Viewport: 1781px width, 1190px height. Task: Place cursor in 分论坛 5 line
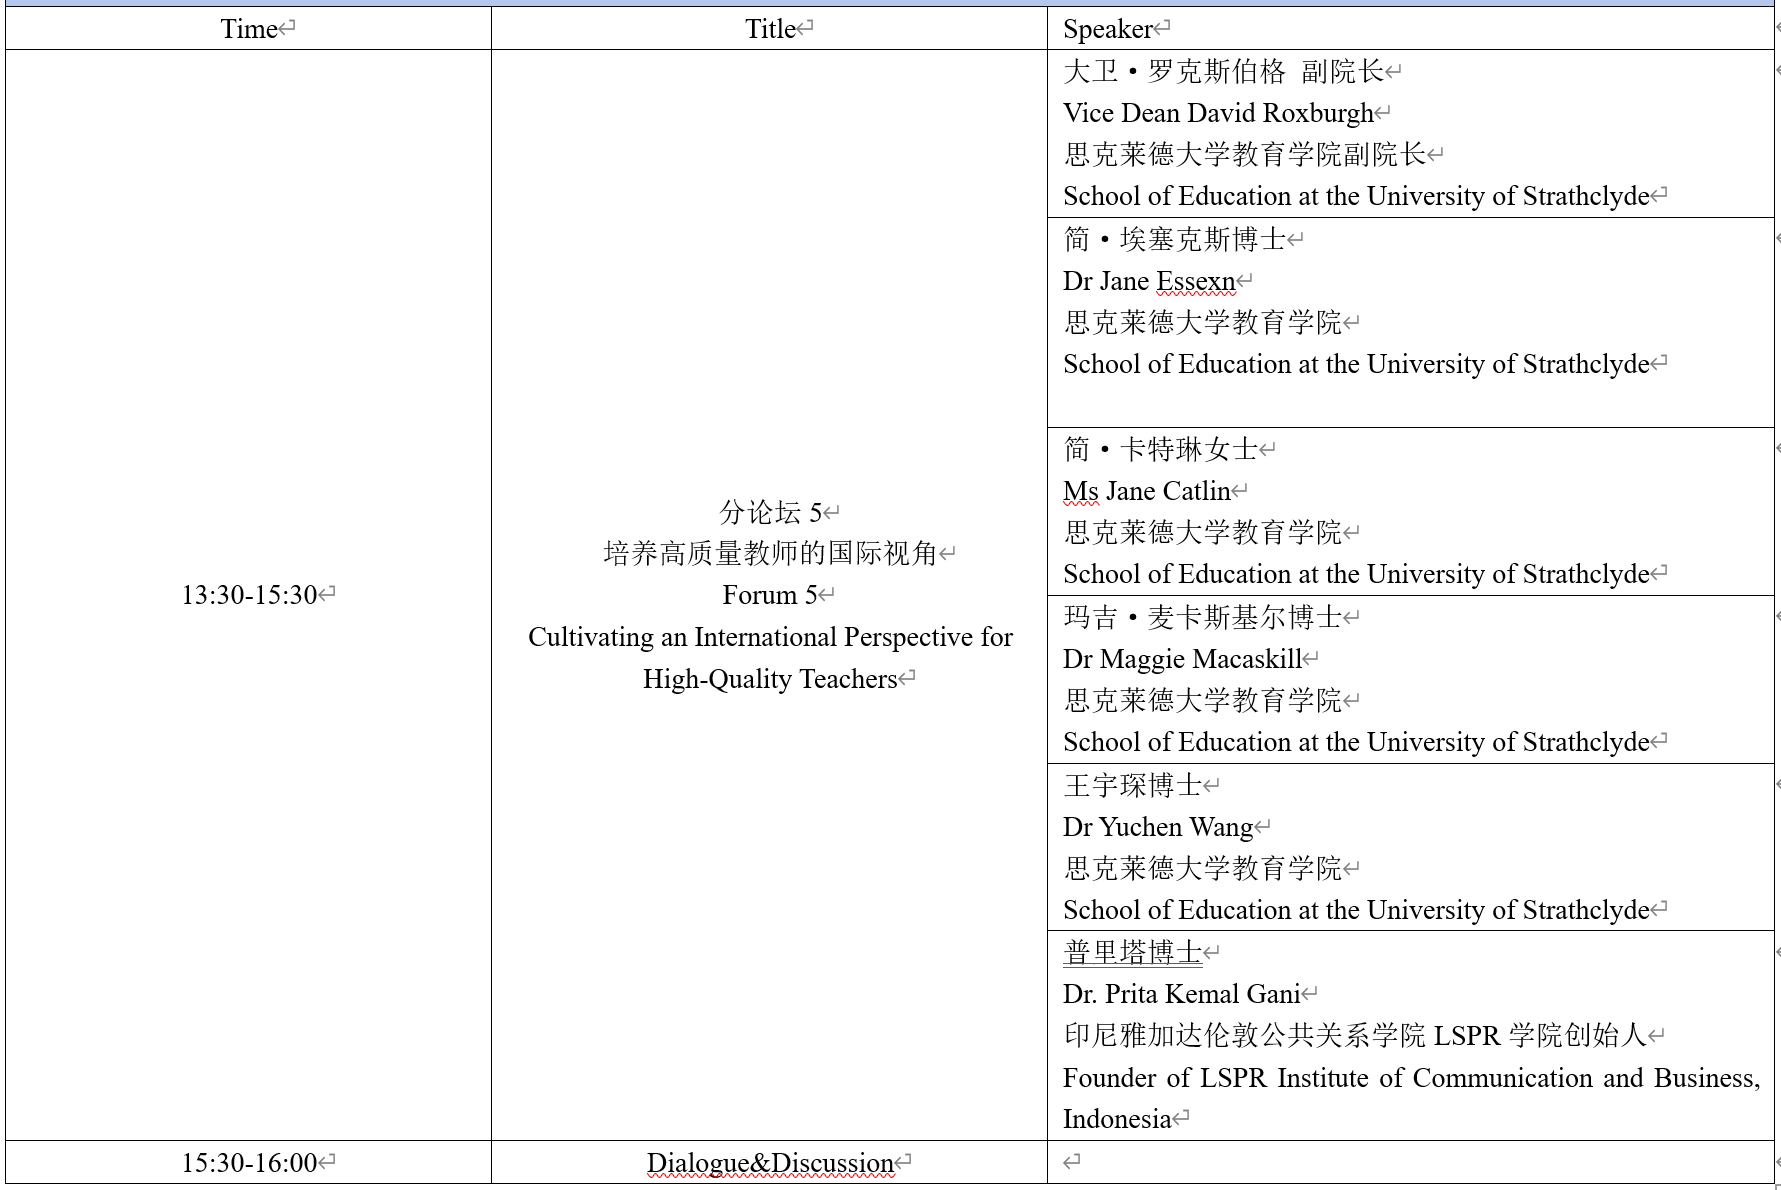(x=770, y=512)
